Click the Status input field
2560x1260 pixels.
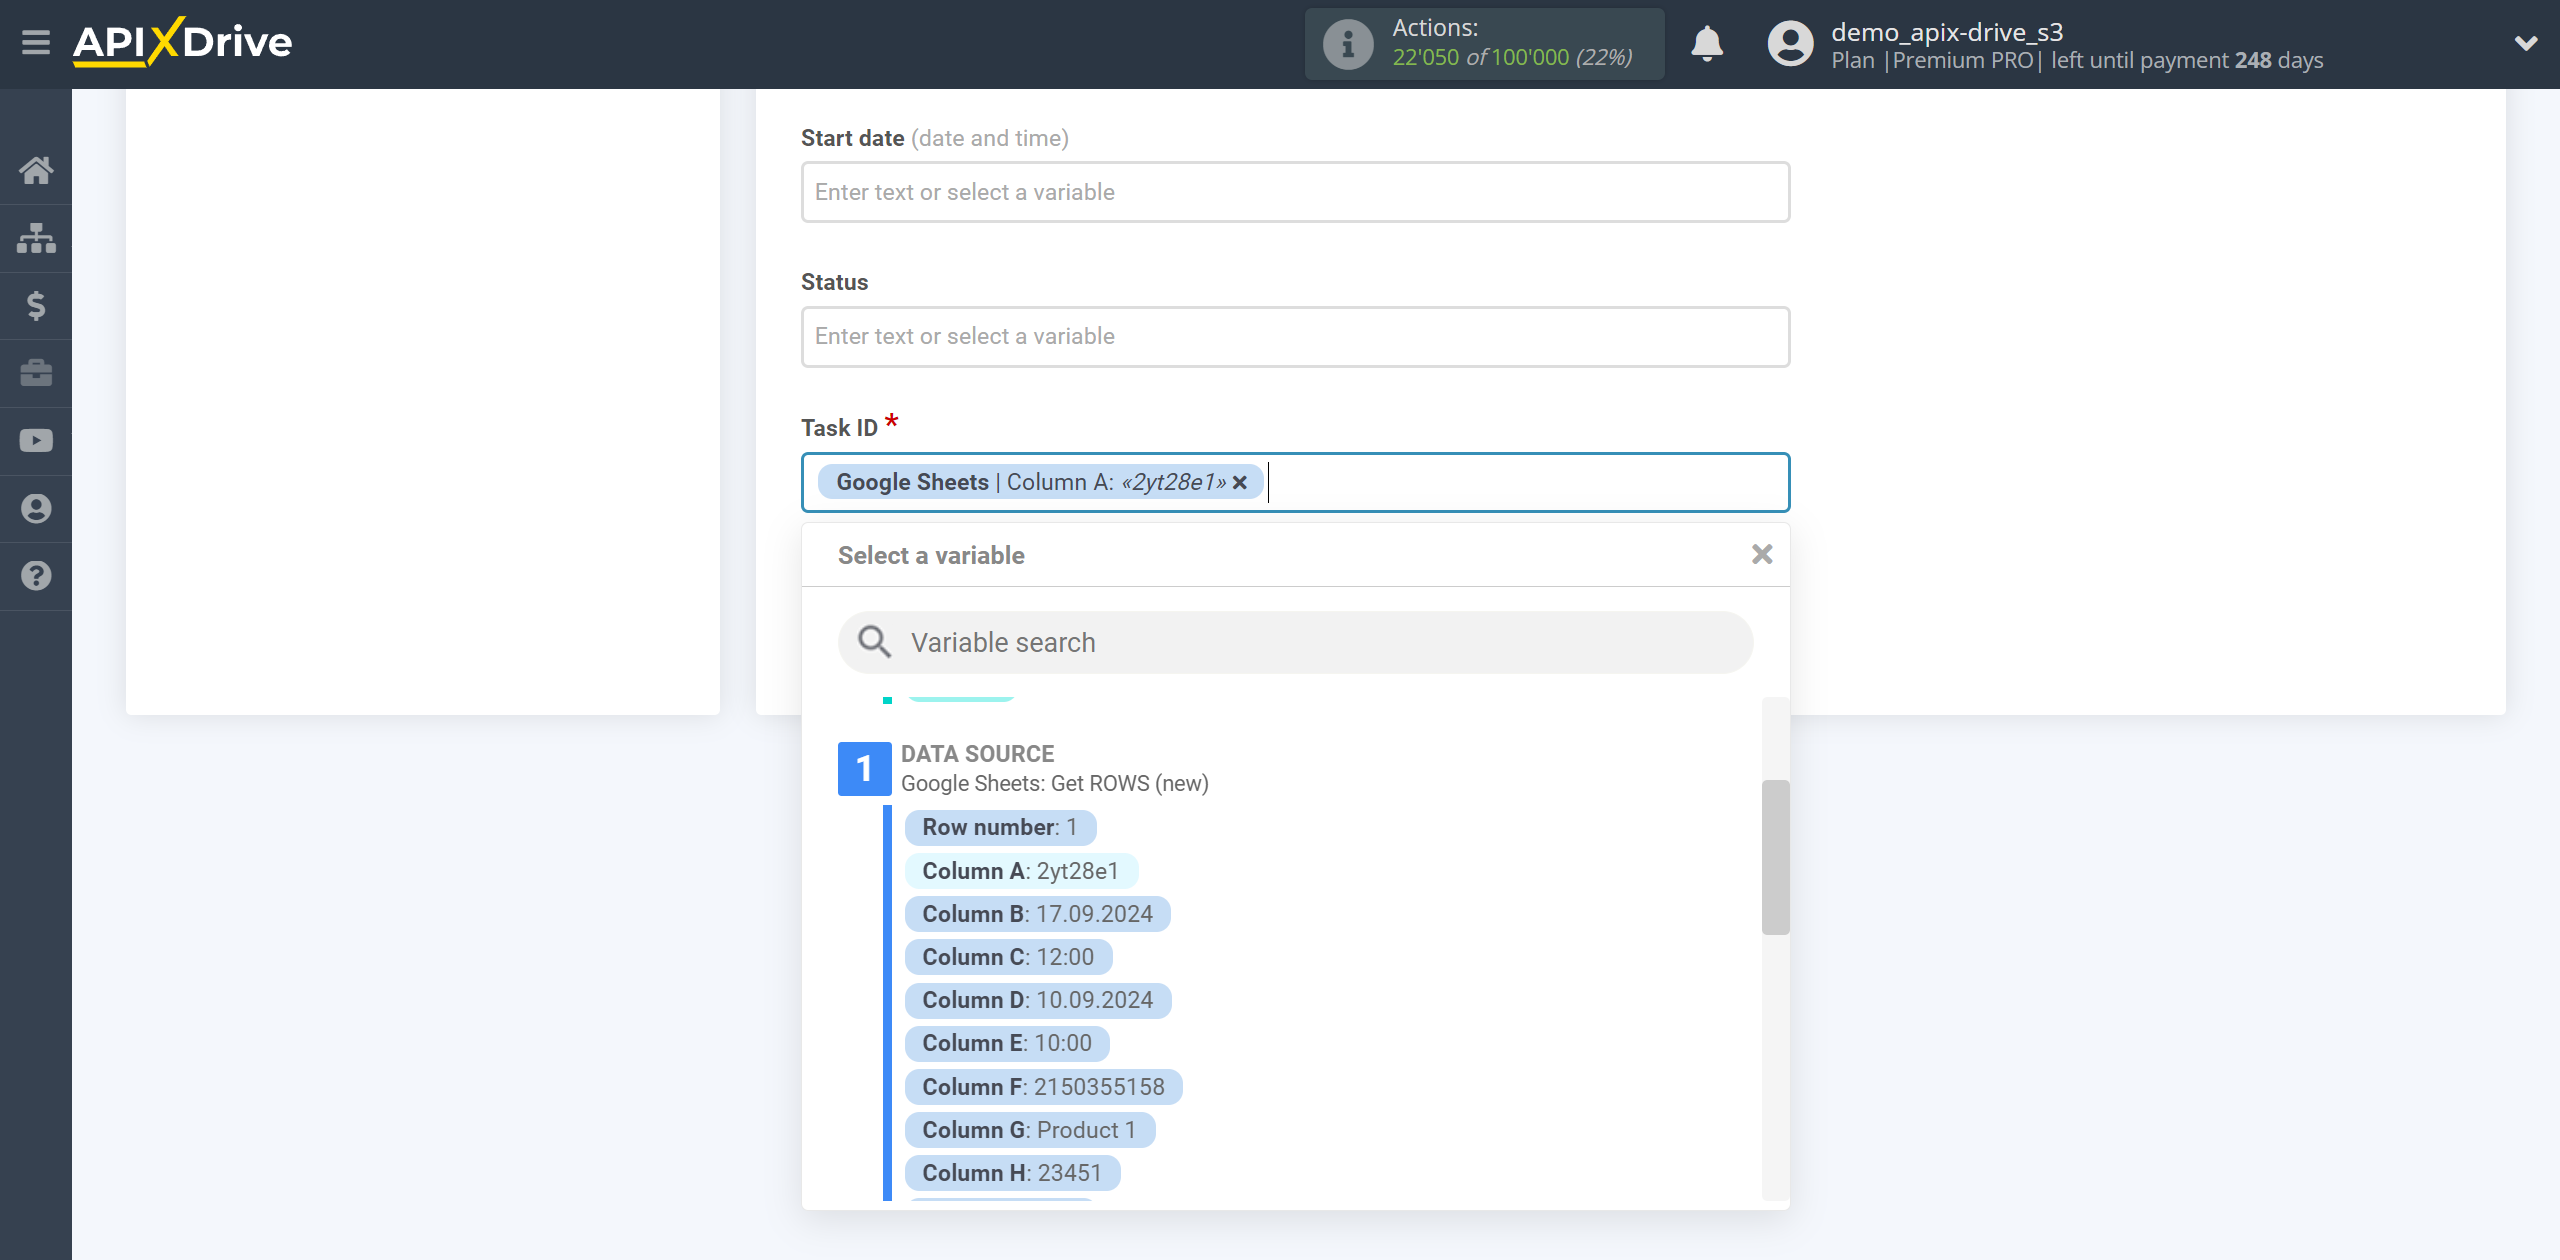tap(1295, 337)
